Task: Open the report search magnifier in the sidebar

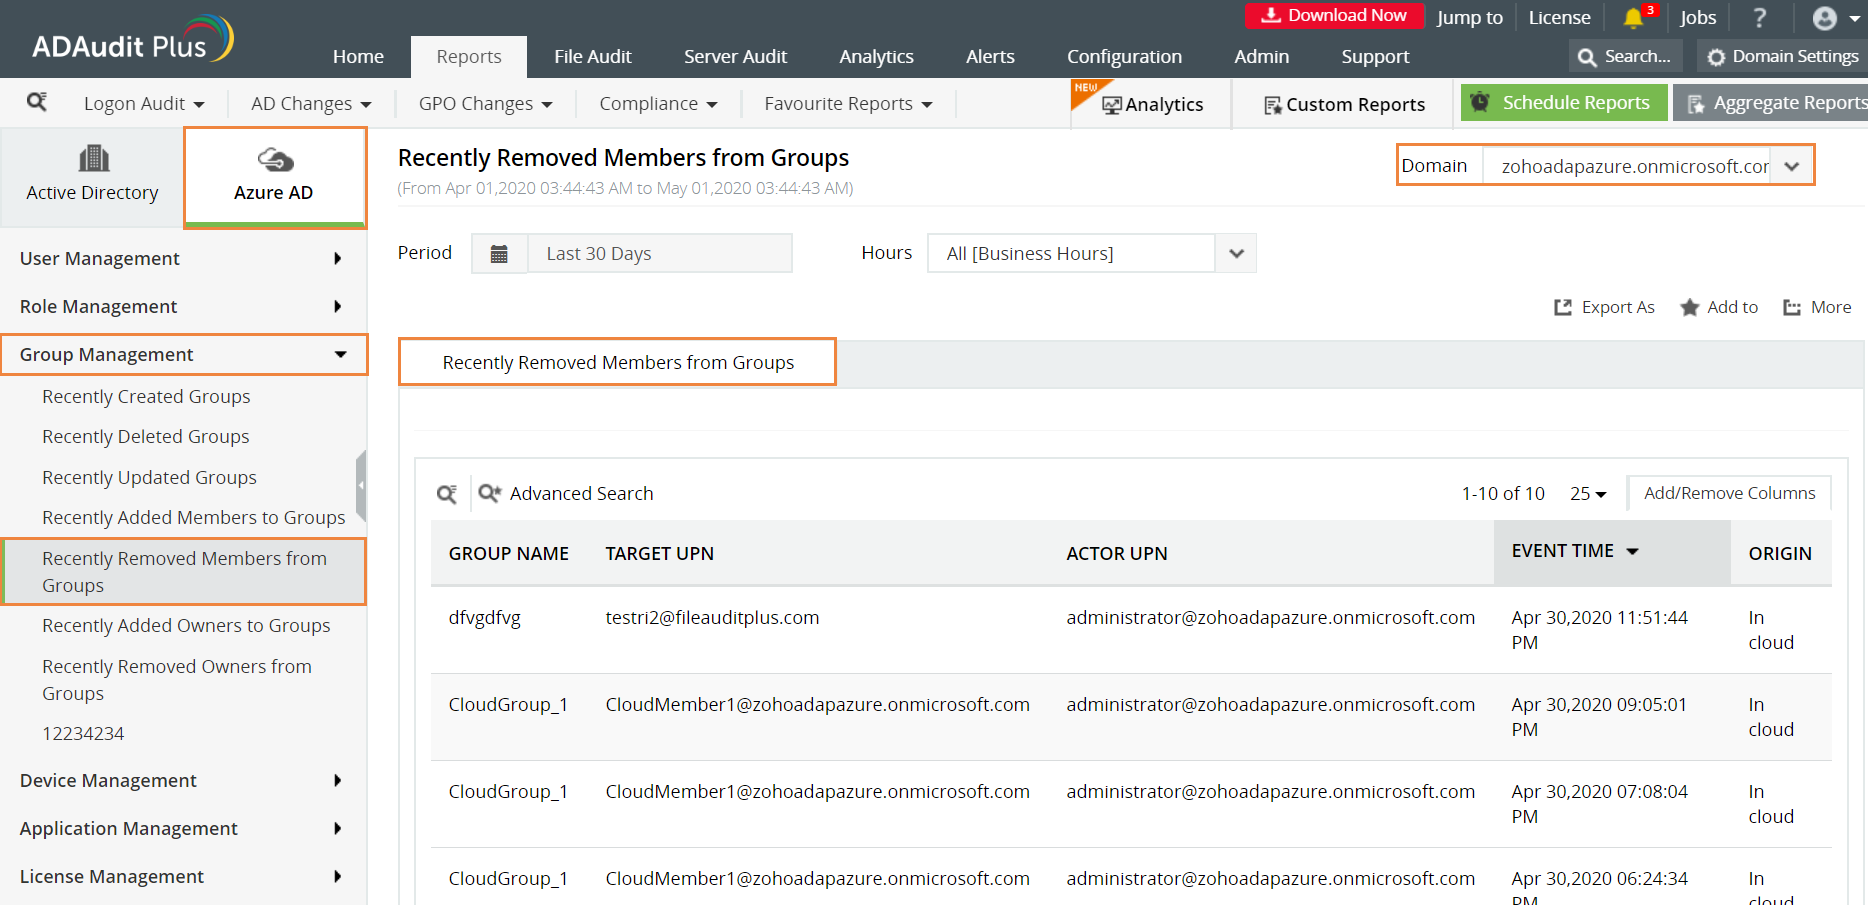Action: (38, 103)
